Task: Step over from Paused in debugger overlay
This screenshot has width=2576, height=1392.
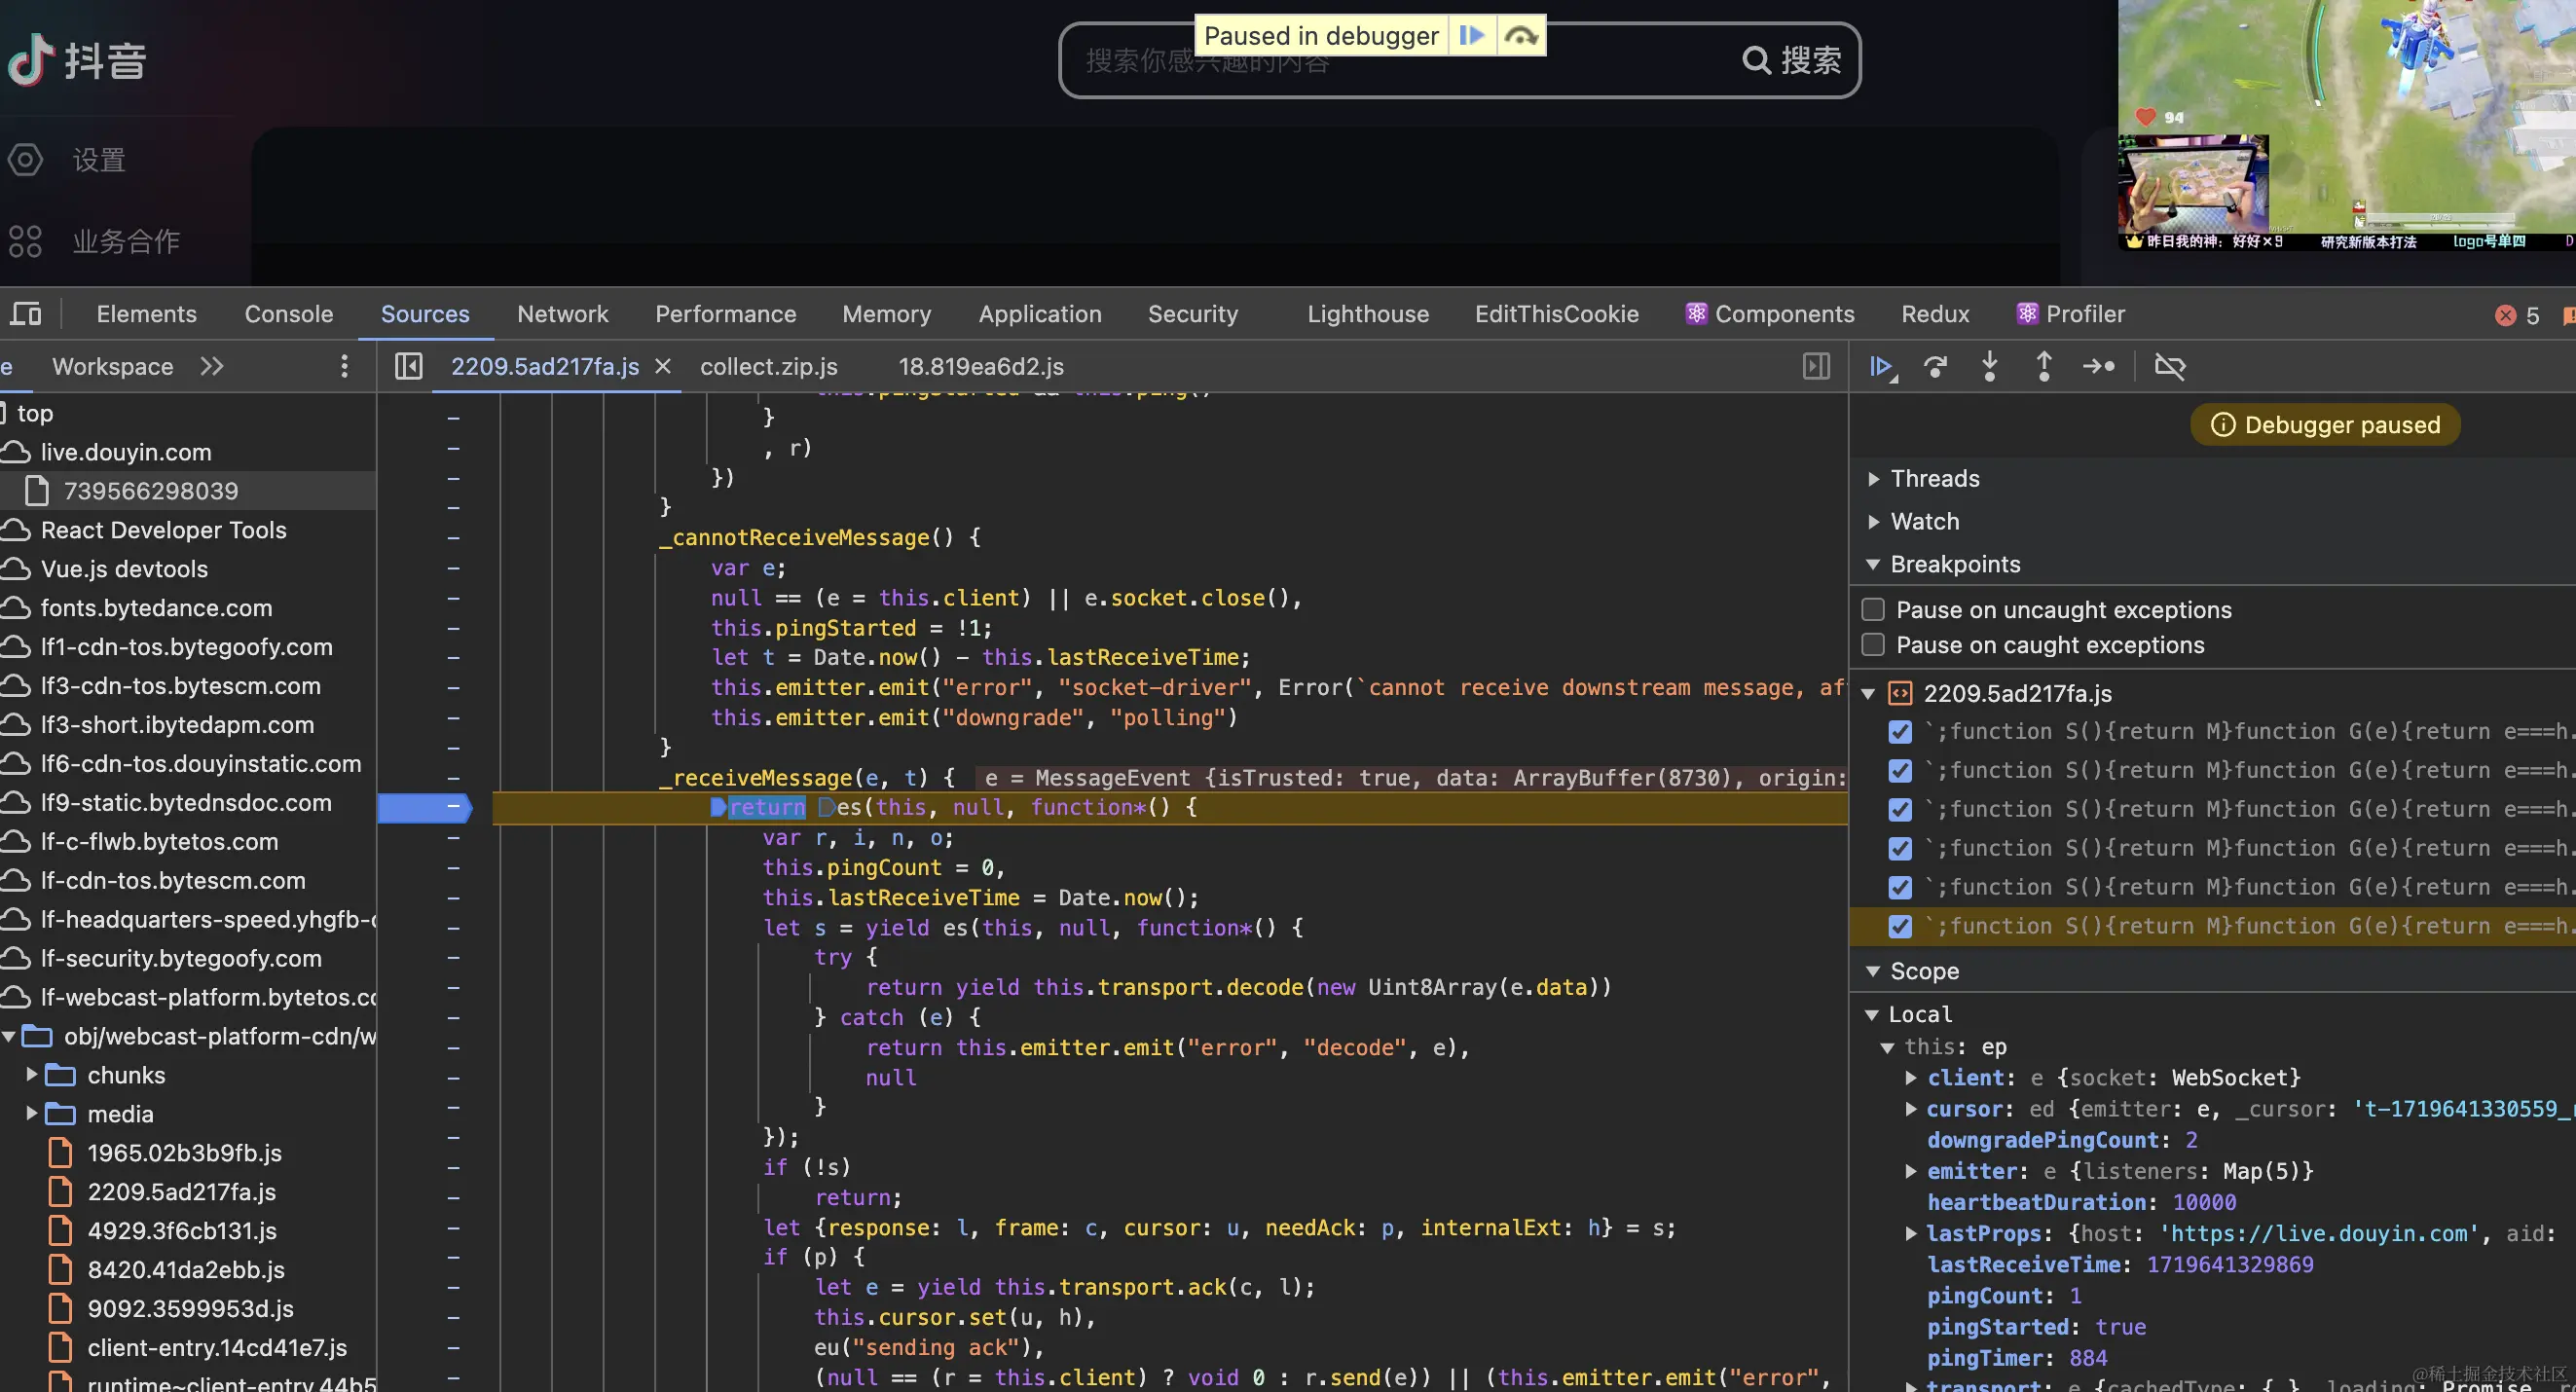Action: click(x=1521, y=36)
